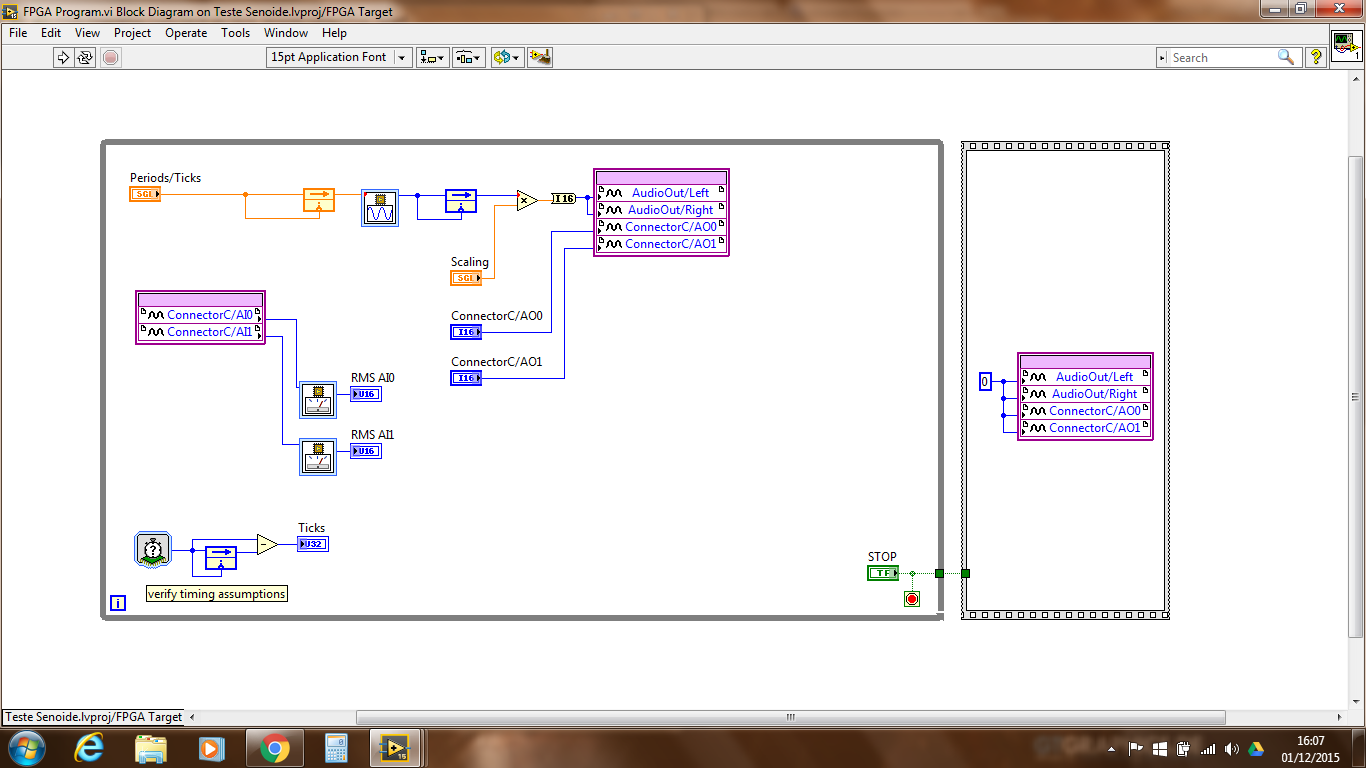This screenshot has width=1366, height=768.
Task: Click the 'verify timing assumptions' comment
Action: (217, 594)
